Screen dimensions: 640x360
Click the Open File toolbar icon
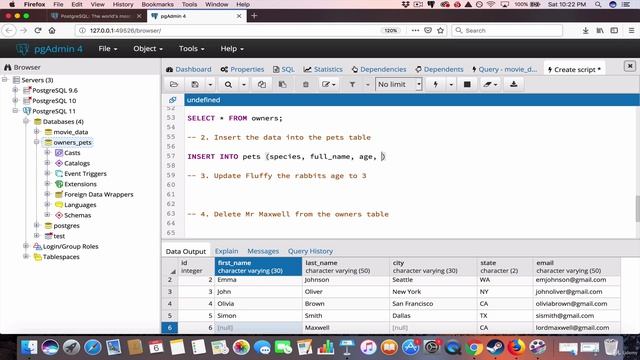(x=174, y=84)
